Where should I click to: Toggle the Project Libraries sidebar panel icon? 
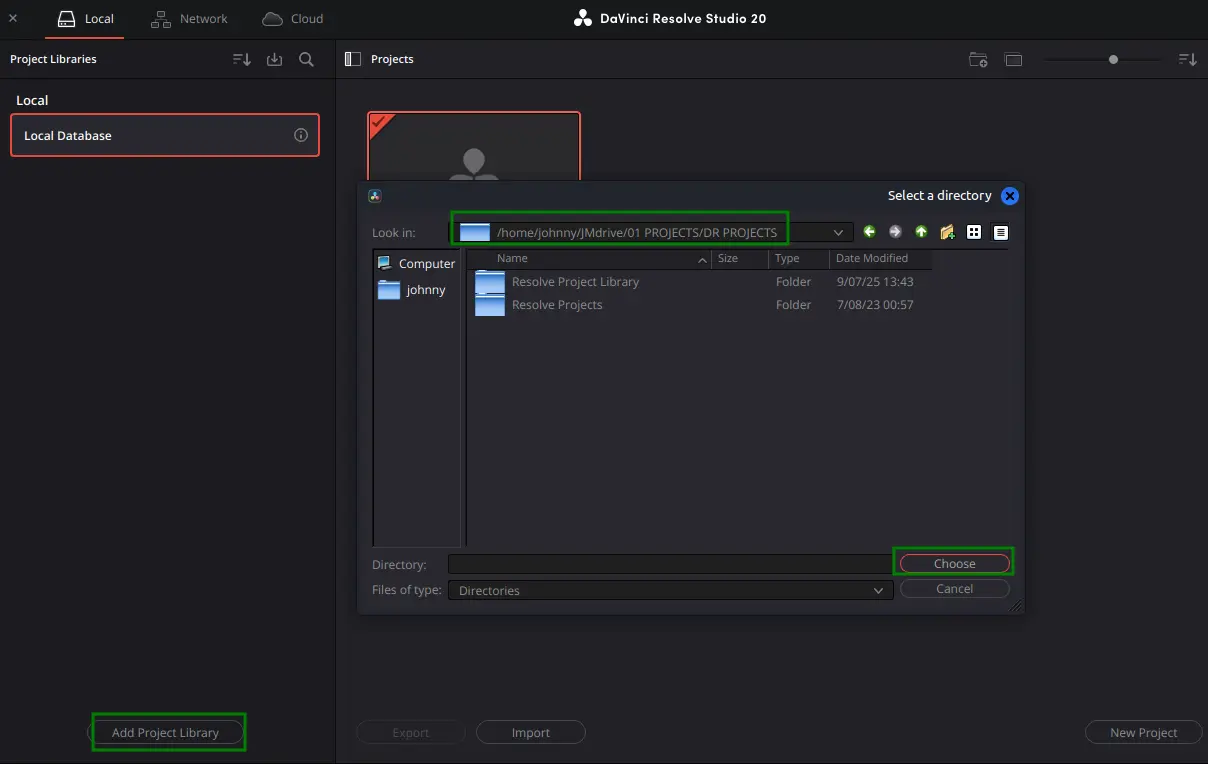tap(352, 59)
